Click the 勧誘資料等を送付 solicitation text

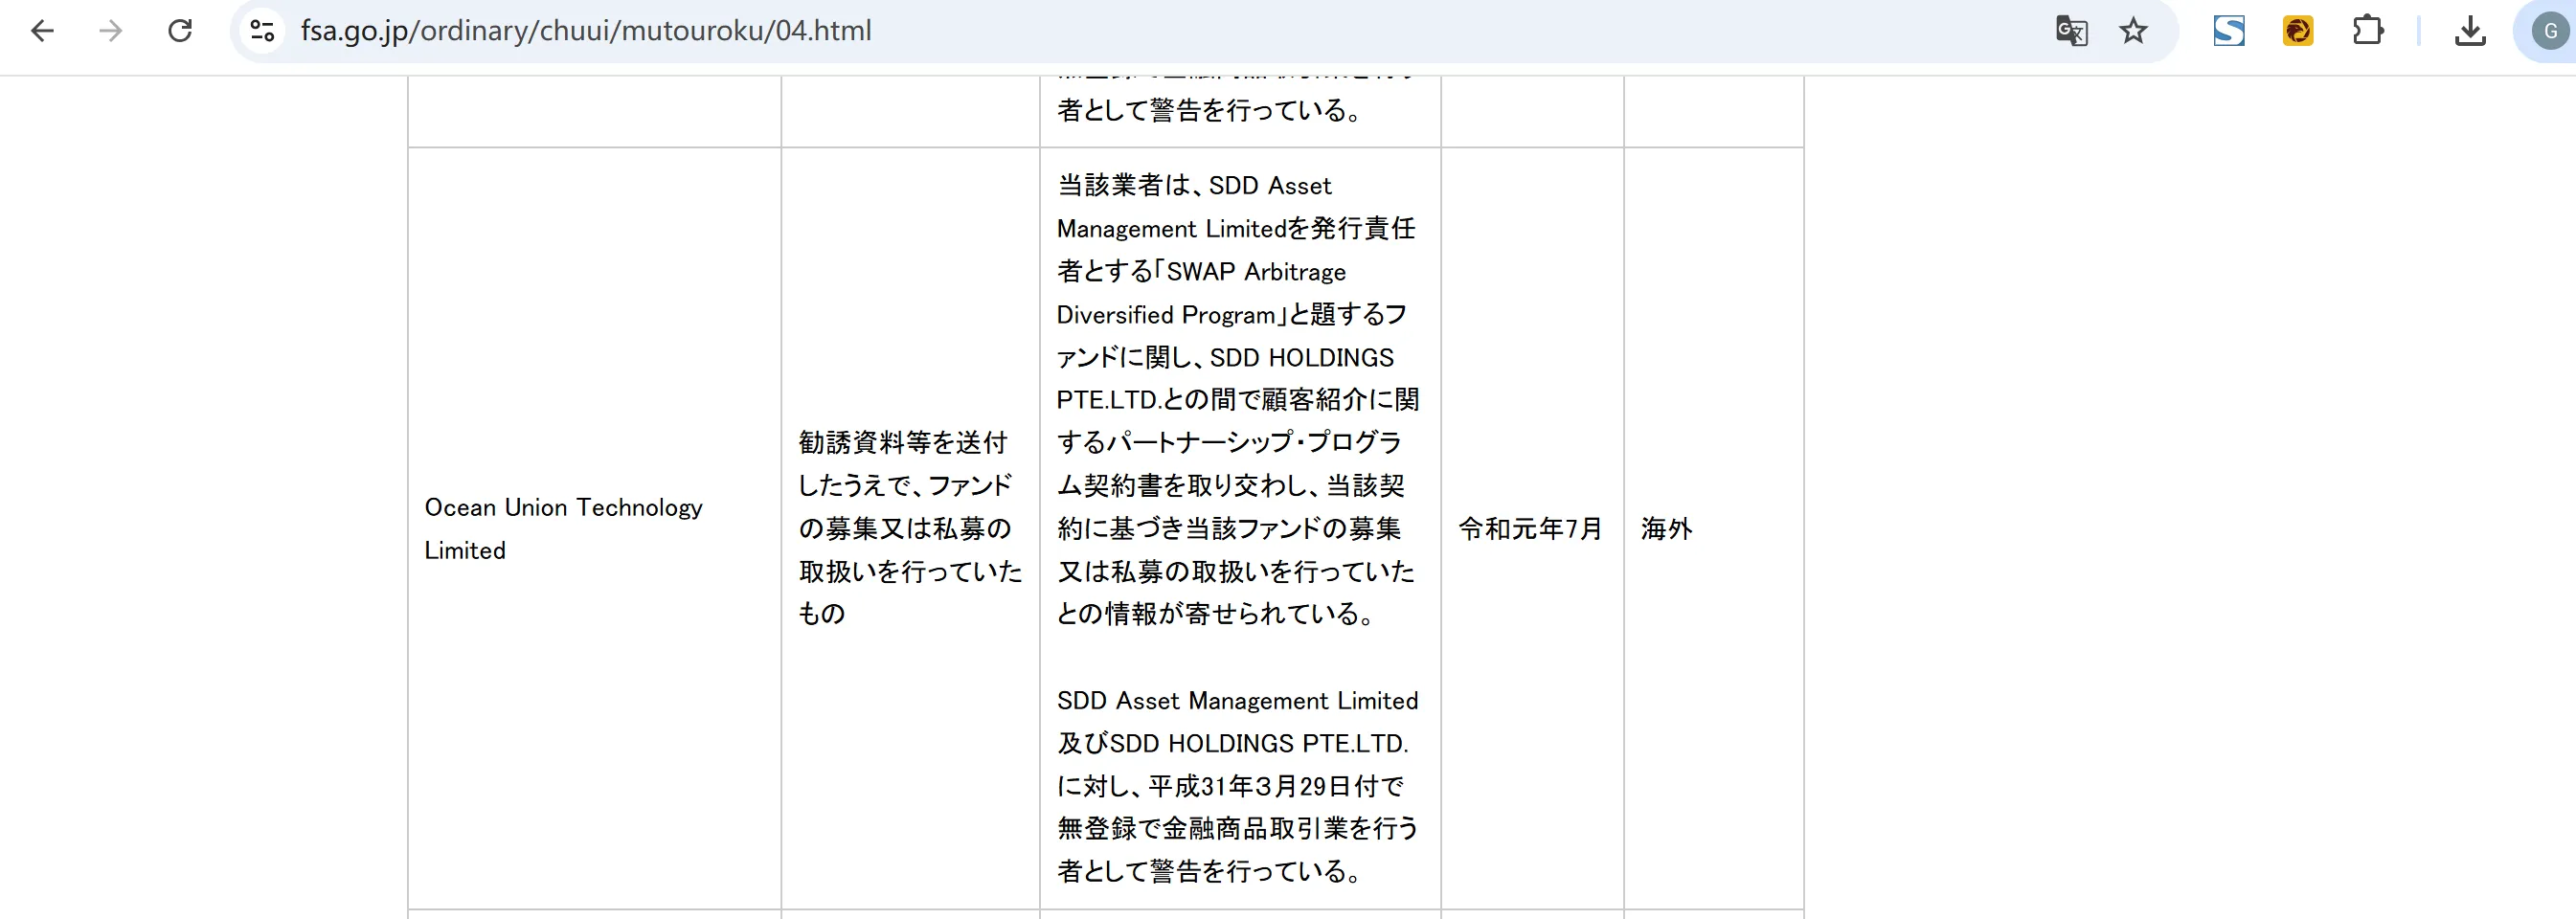(902, 442)
